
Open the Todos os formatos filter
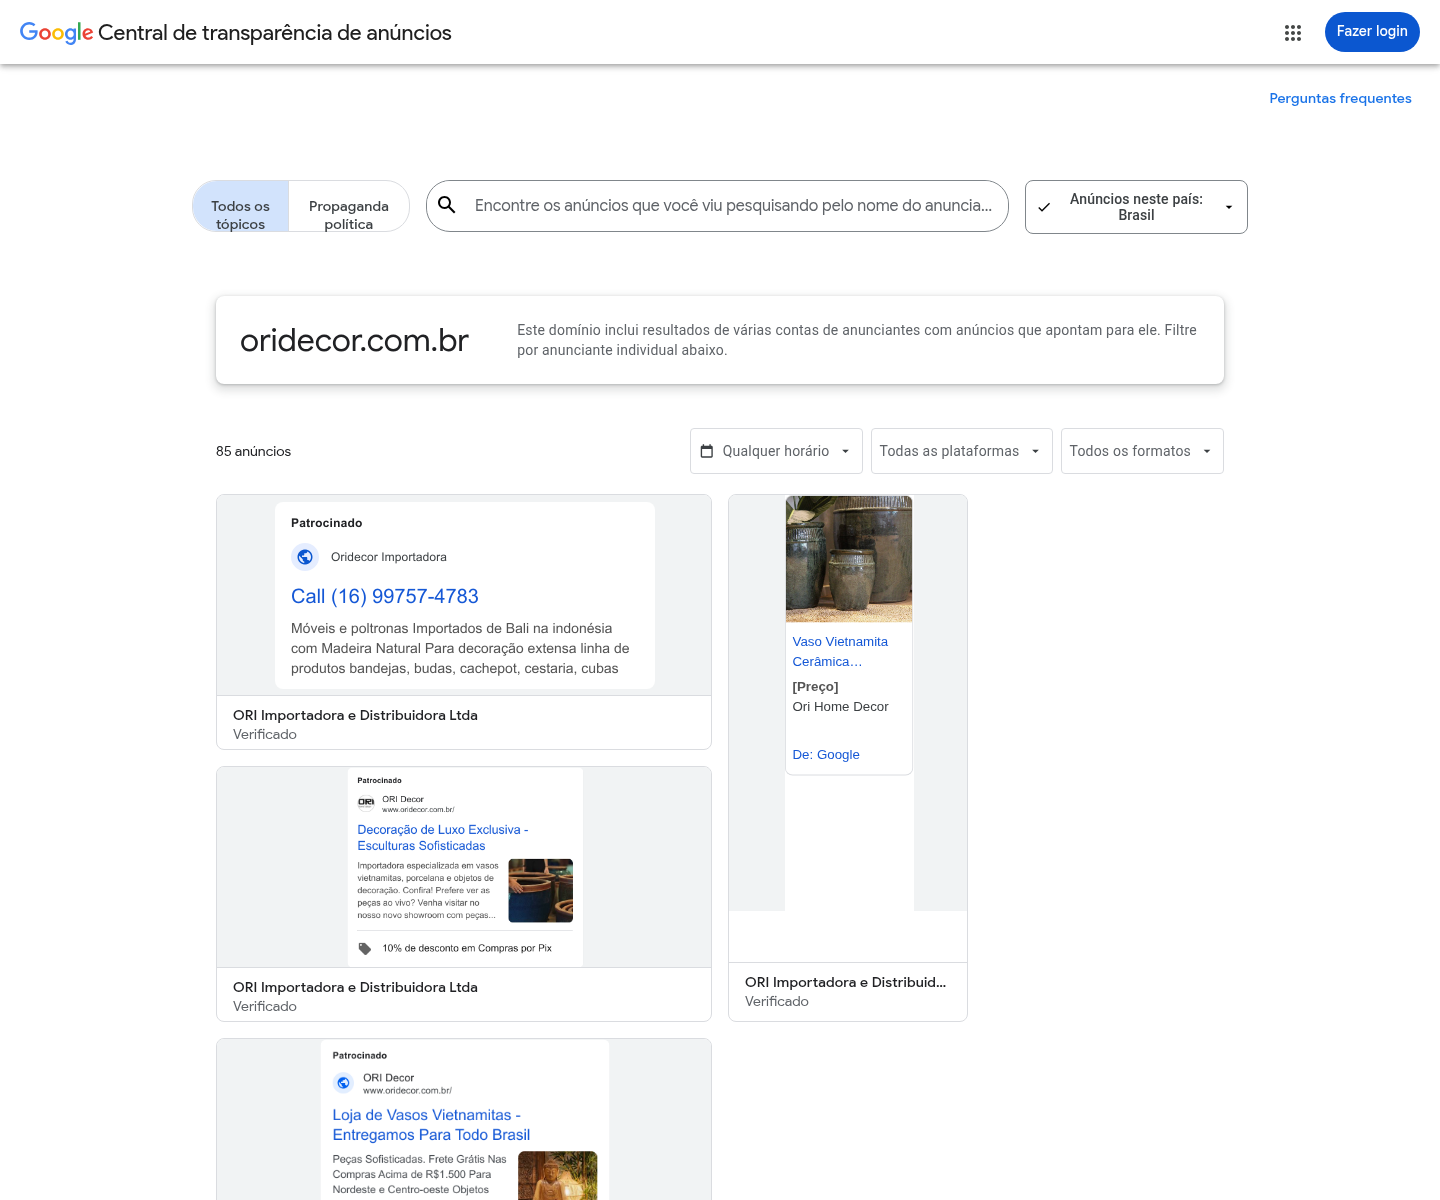pyautogui.click(x=1142, y=451)
